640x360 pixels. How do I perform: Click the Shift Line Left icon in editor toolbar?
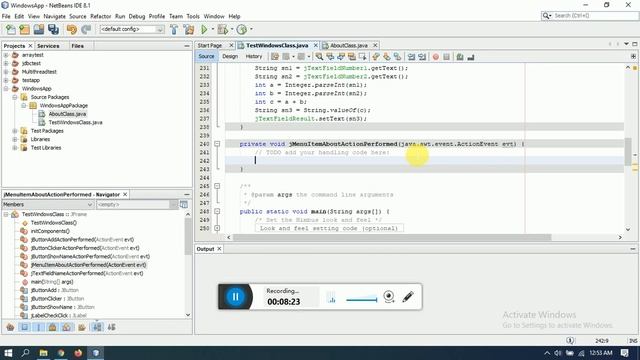coord(411,57)
